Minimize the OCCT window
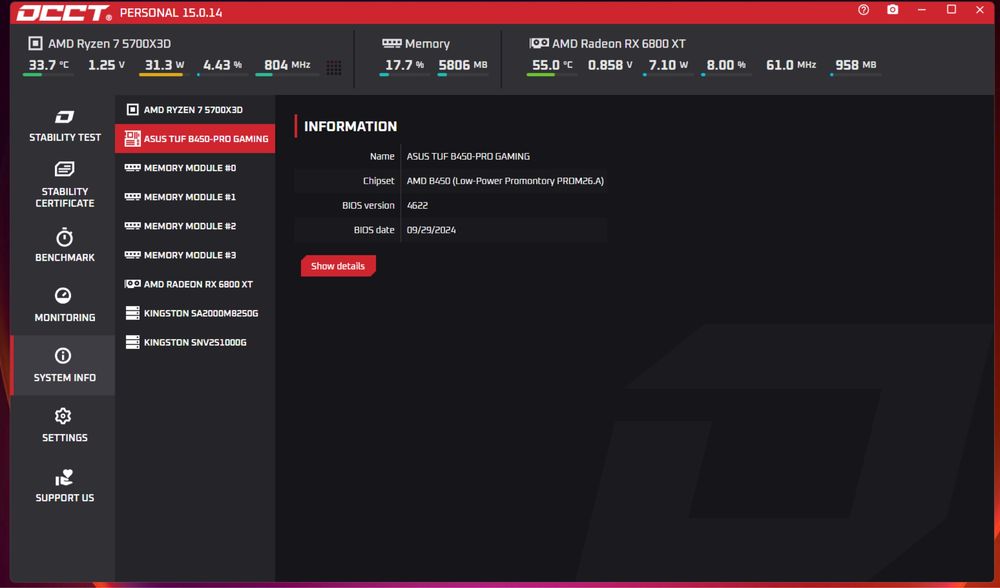 click(x=922, y=10)
